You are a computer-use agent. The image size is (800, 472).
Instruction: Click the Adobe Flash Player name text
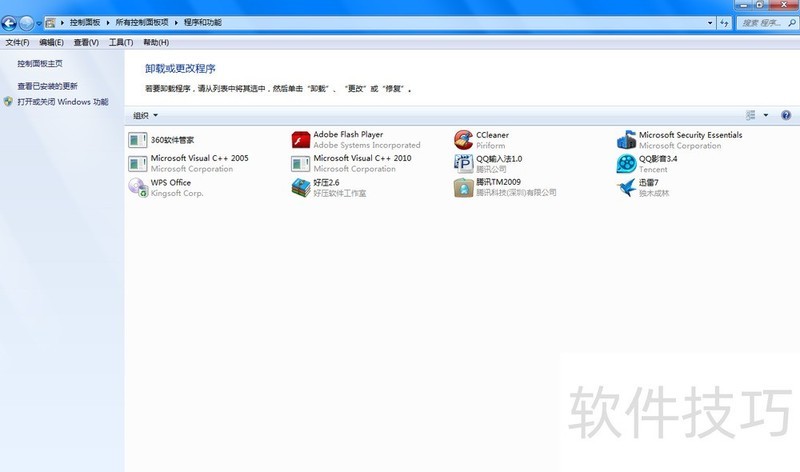coord(348,134)
